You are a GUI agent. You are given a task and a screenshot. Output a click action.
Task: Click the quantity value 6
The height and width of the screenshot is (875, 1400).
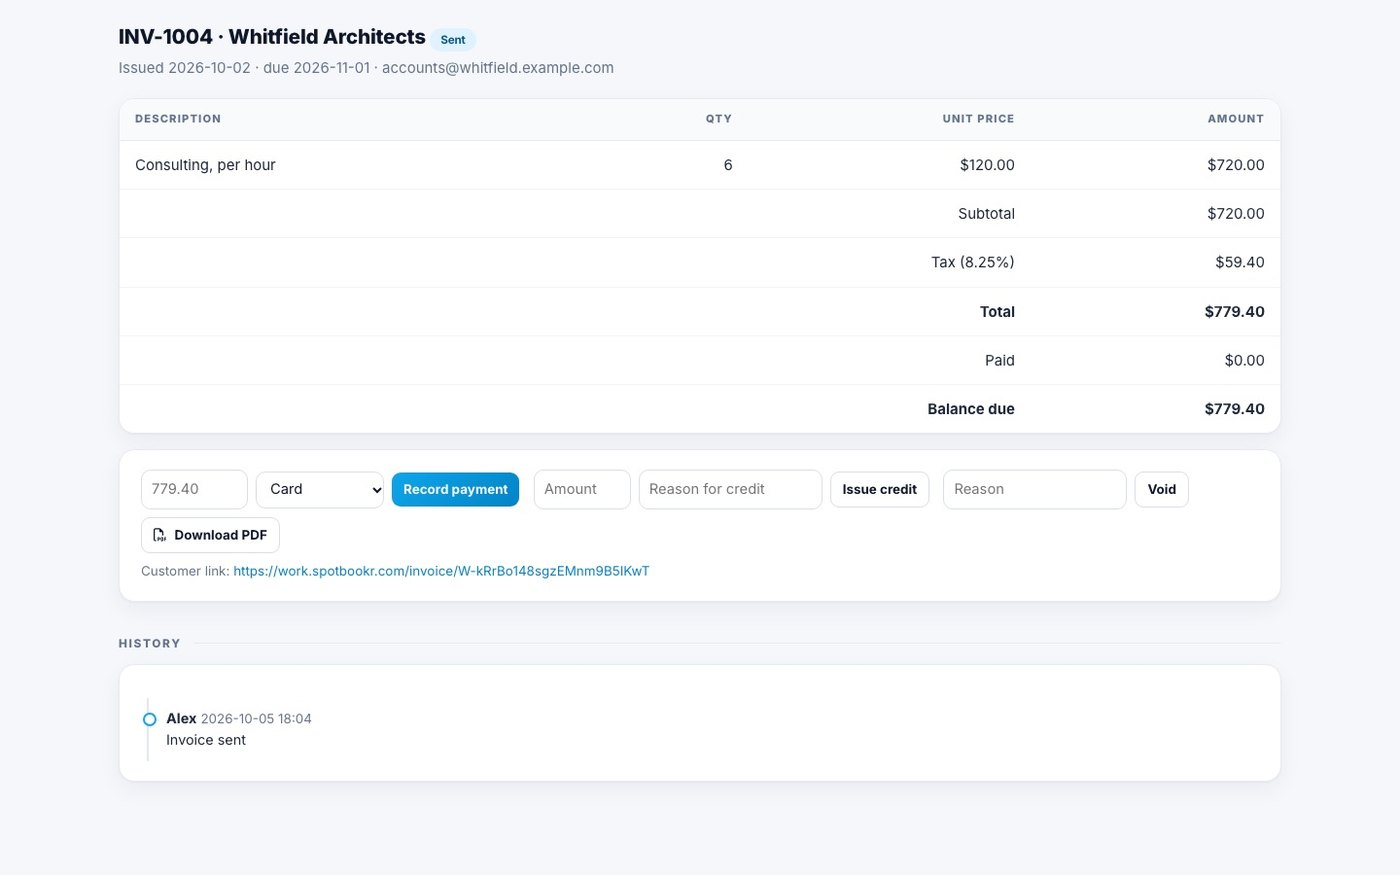(728, 165)
